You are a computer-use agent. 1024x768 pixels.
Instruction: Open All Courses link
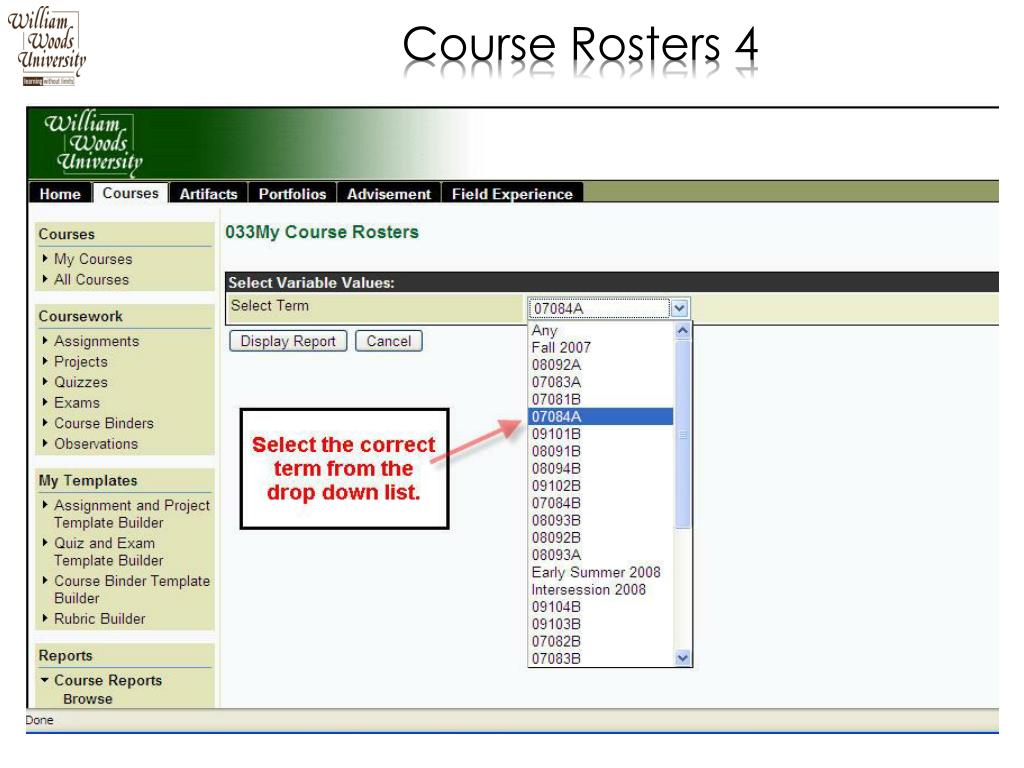tap(91, 280)
